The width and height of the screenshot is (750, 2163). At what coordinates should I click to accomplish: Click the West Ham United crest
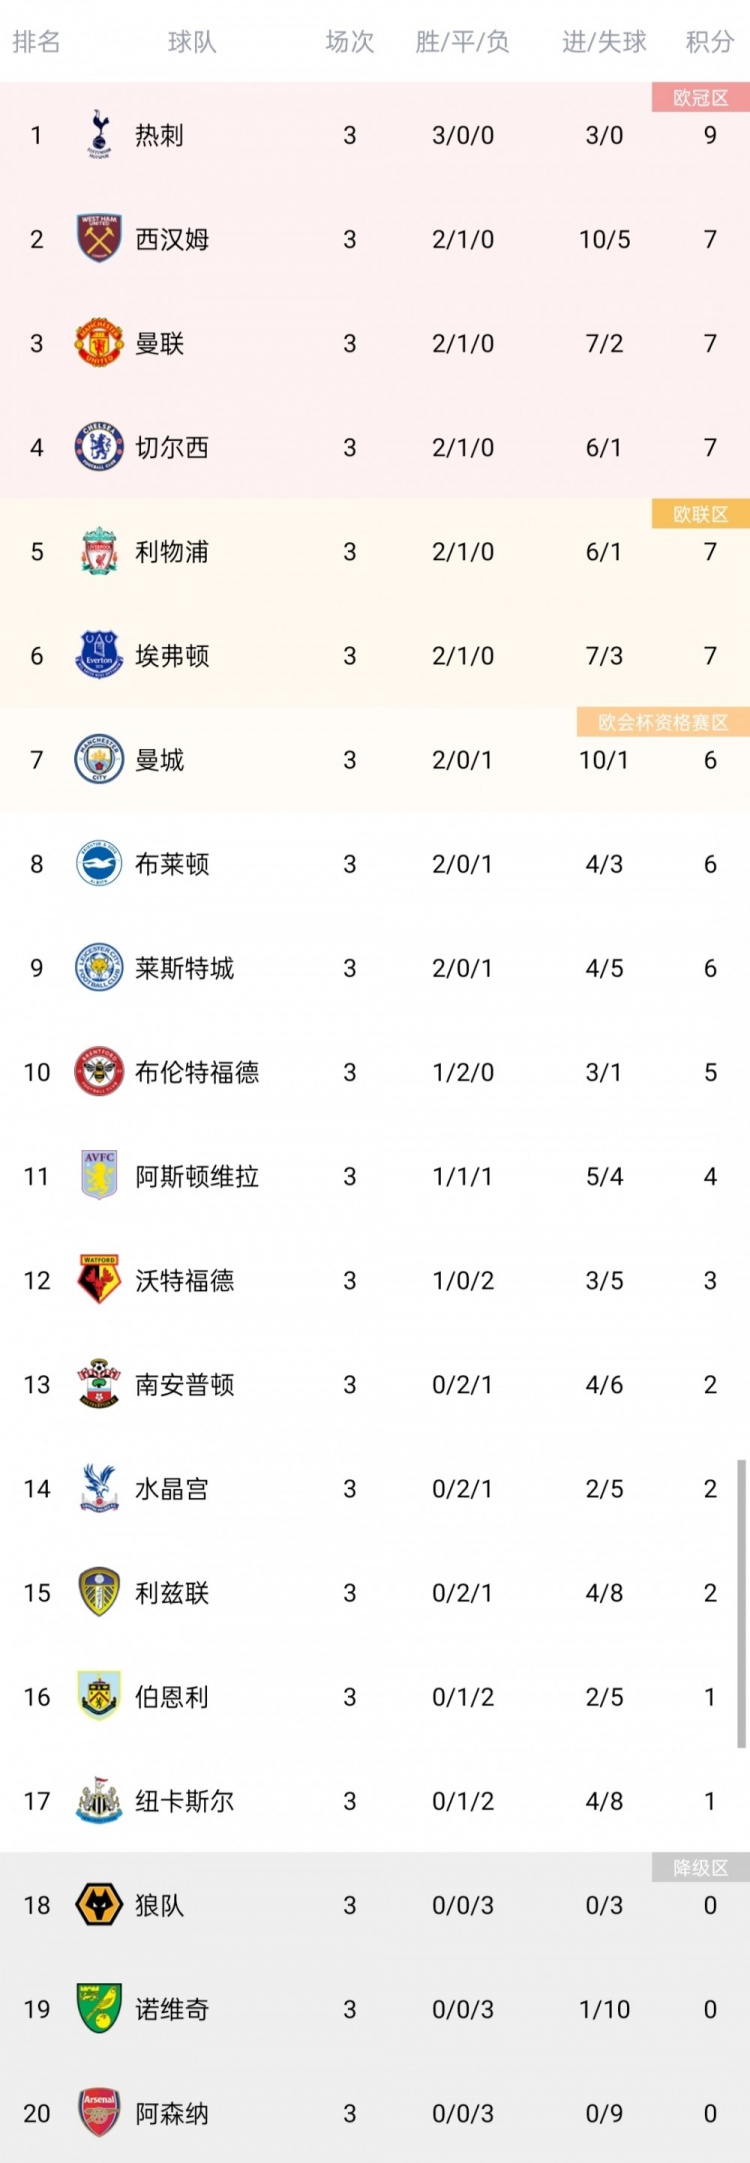tap(99, 239)
